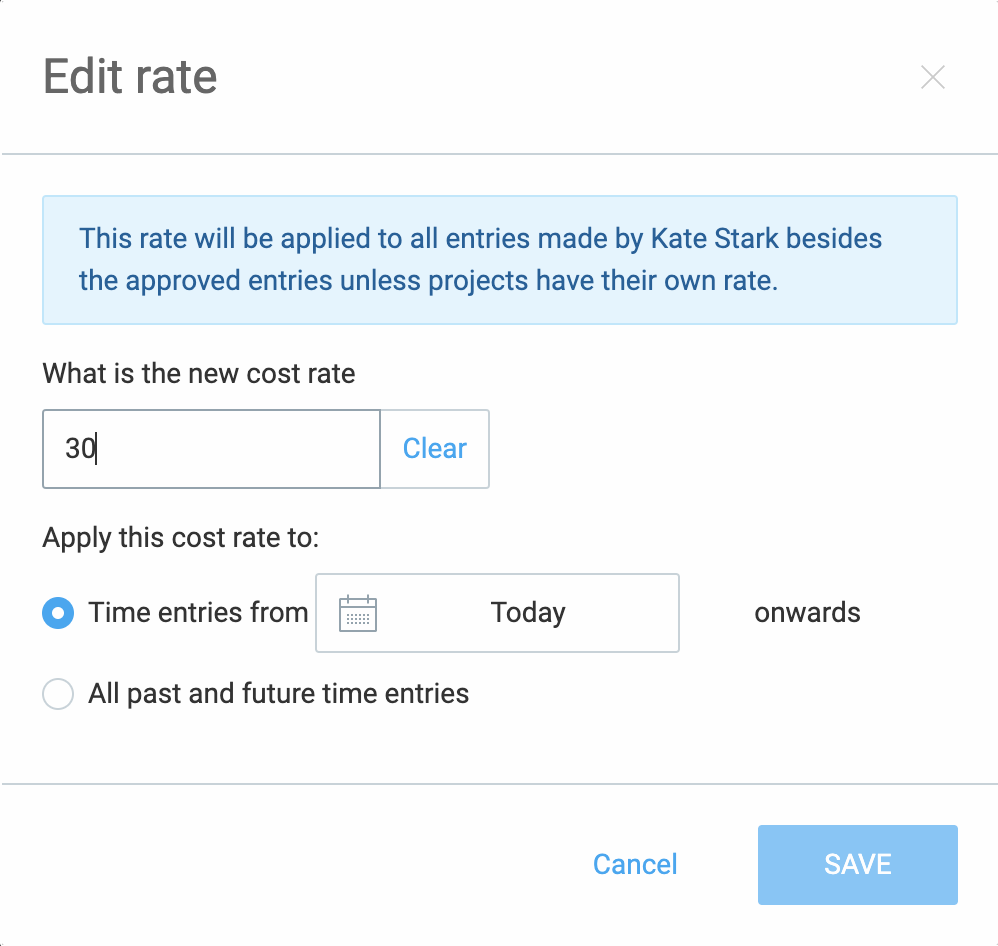
Task: Click the word 'onwards' after date field
Action: 807,612
